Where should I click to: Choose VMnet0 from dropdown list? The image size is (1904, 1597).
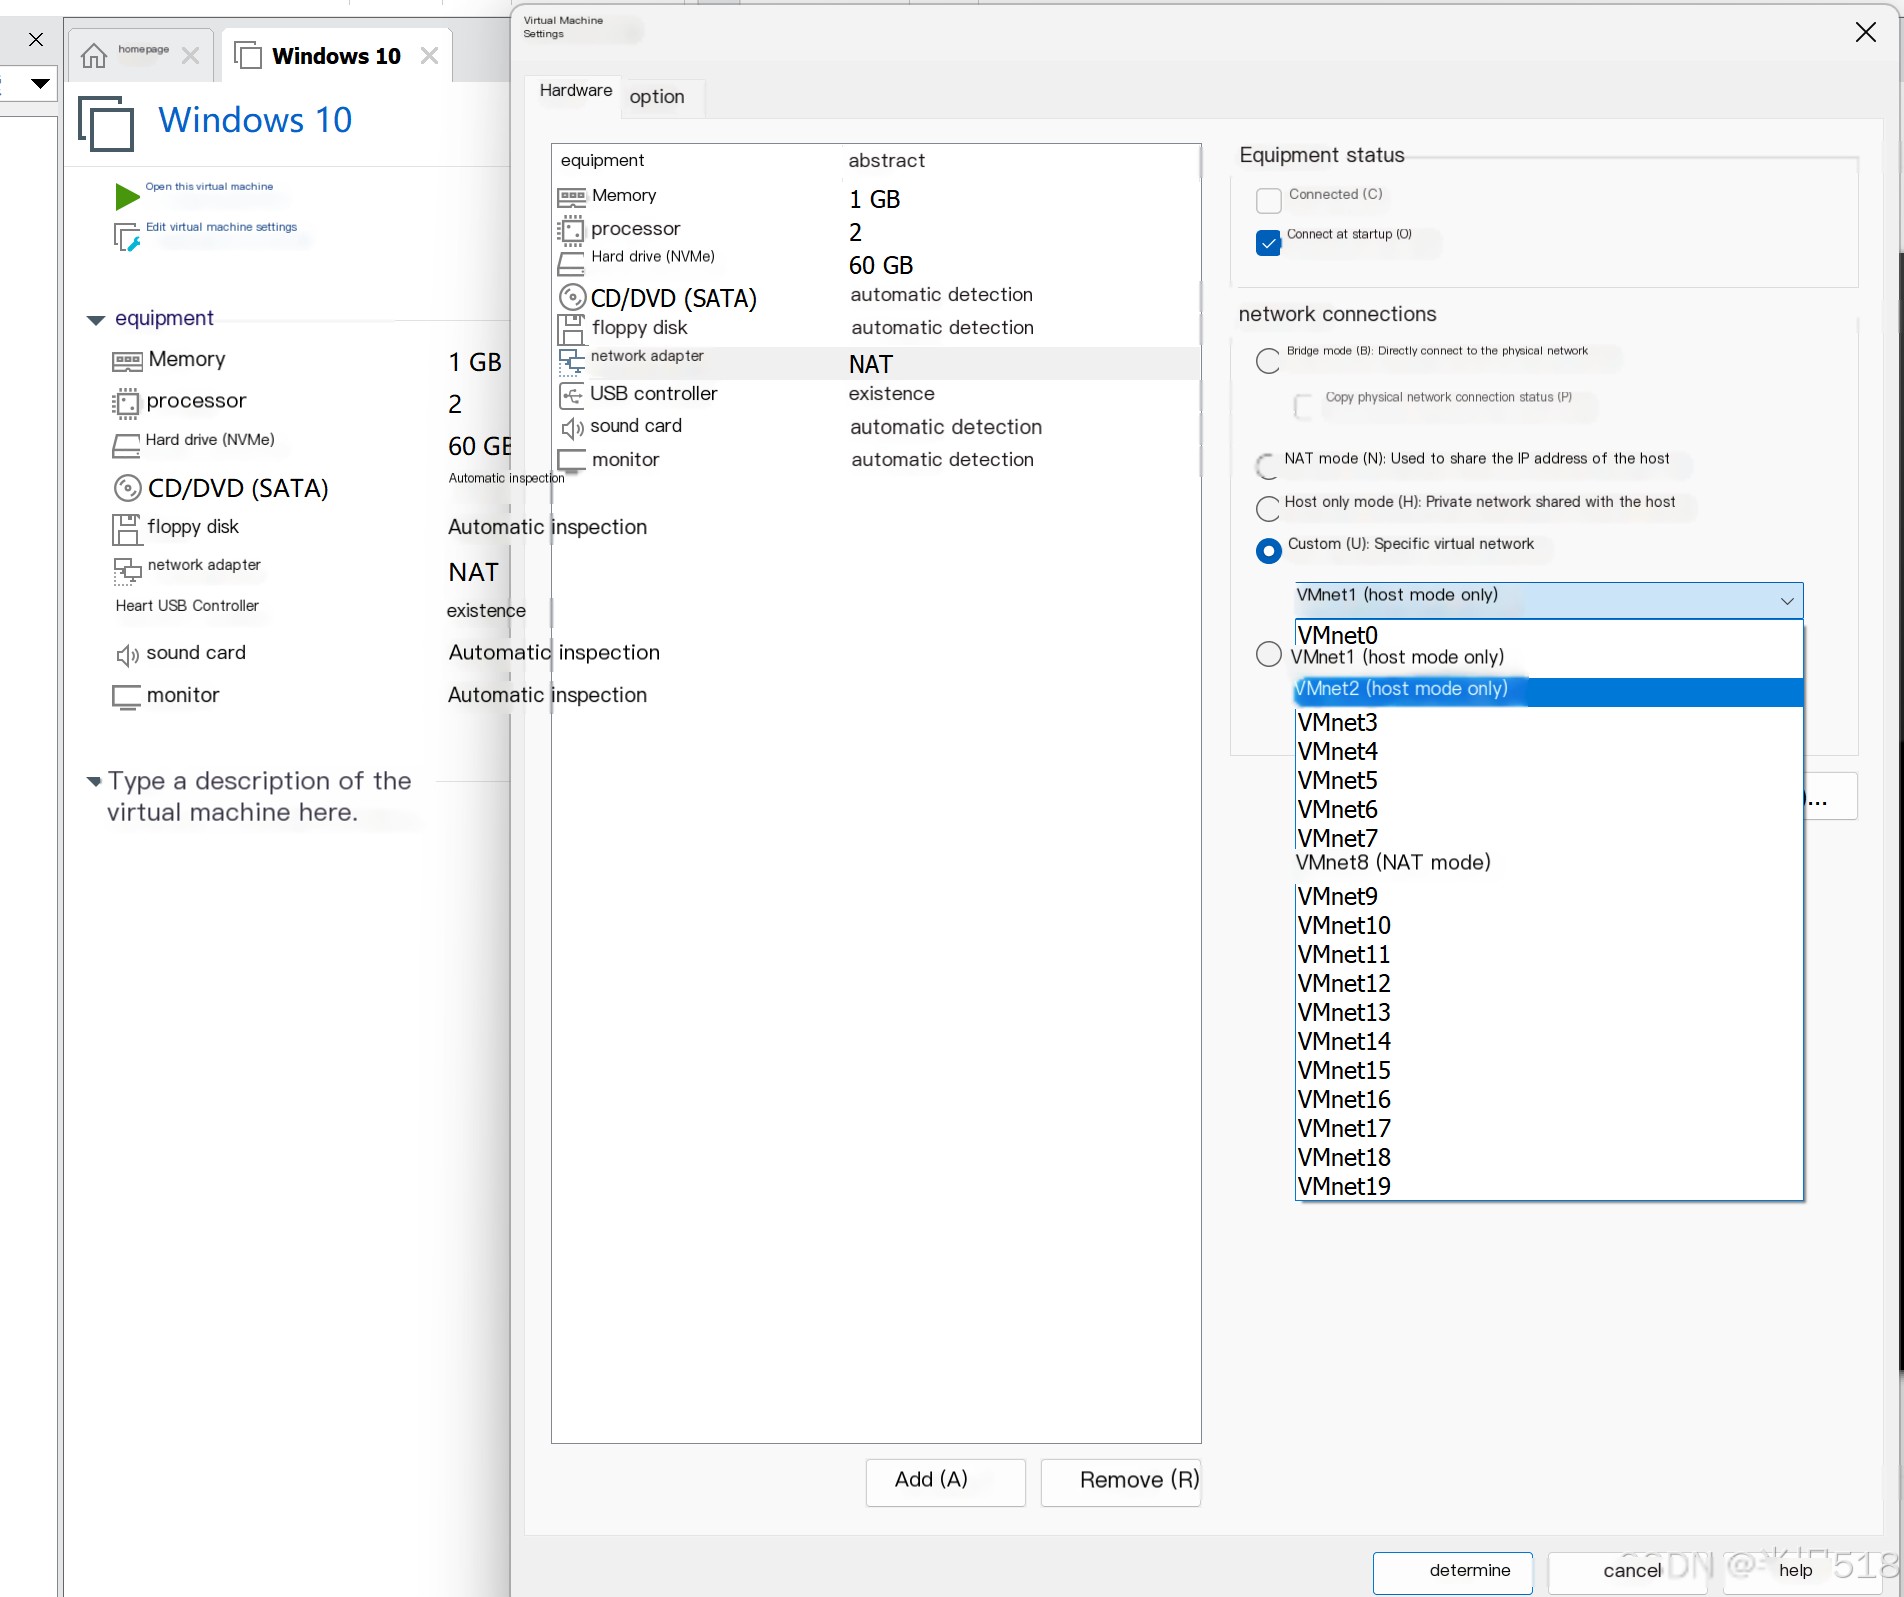pyautogui.click(x=1548, y=635)
